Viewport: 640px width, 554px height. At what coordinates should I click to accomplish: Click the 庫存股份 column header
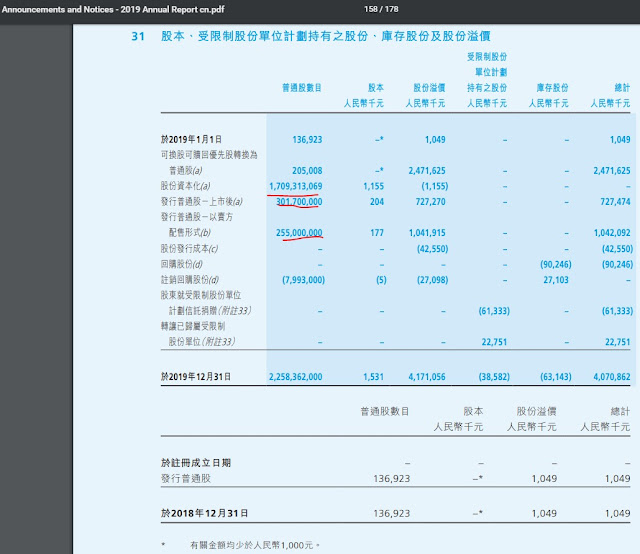552,87
